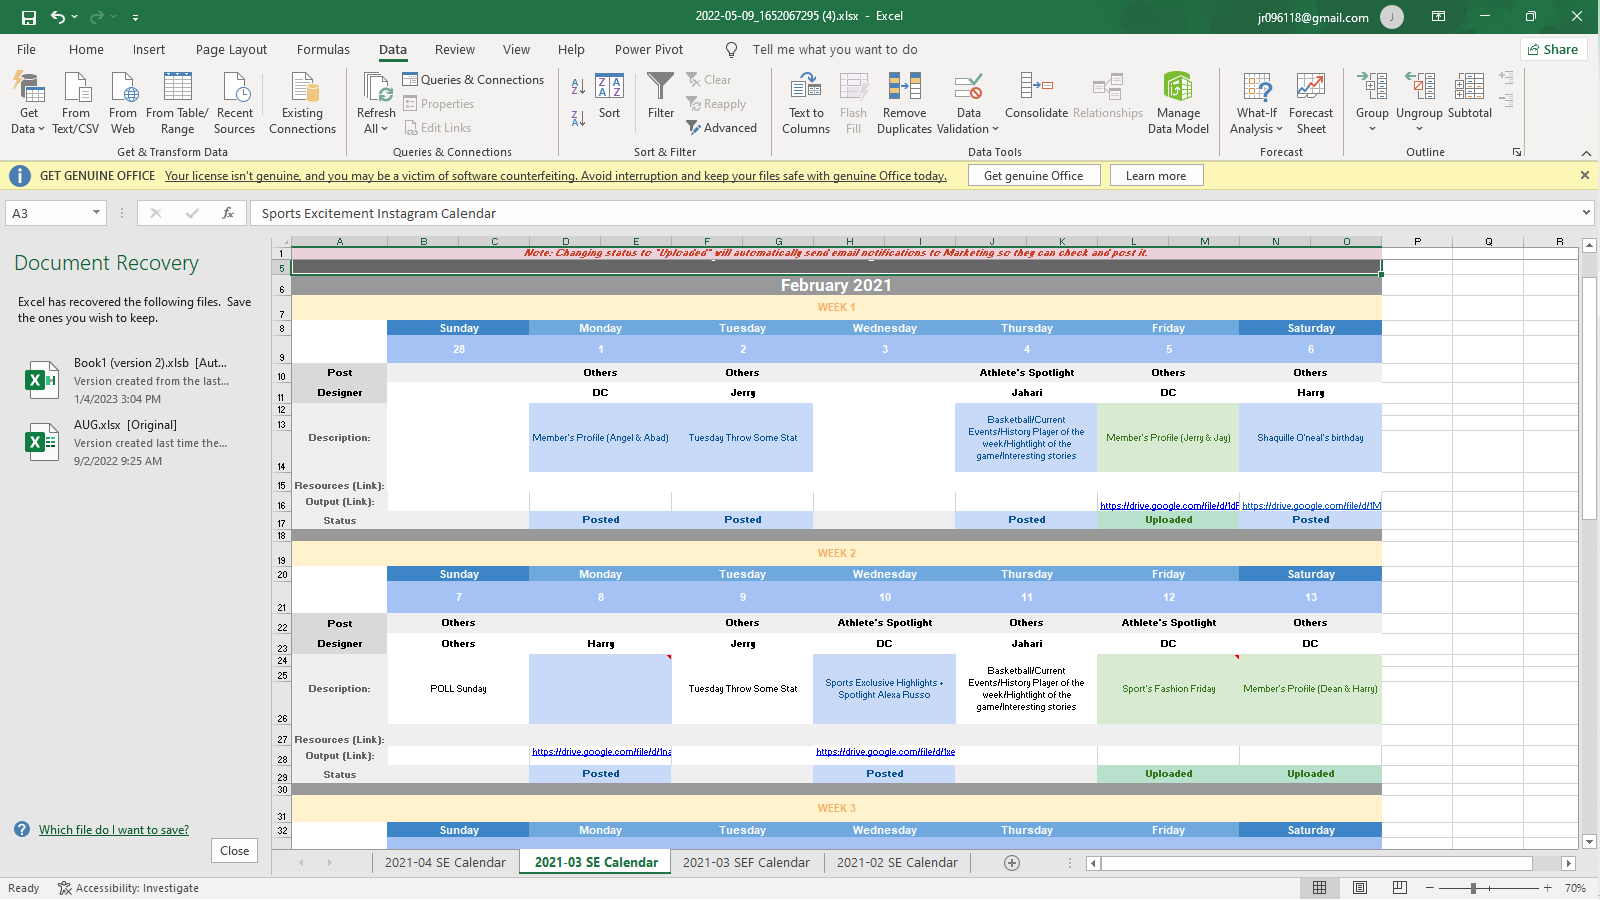Click the Consolidate icon

pos(1036,88)
